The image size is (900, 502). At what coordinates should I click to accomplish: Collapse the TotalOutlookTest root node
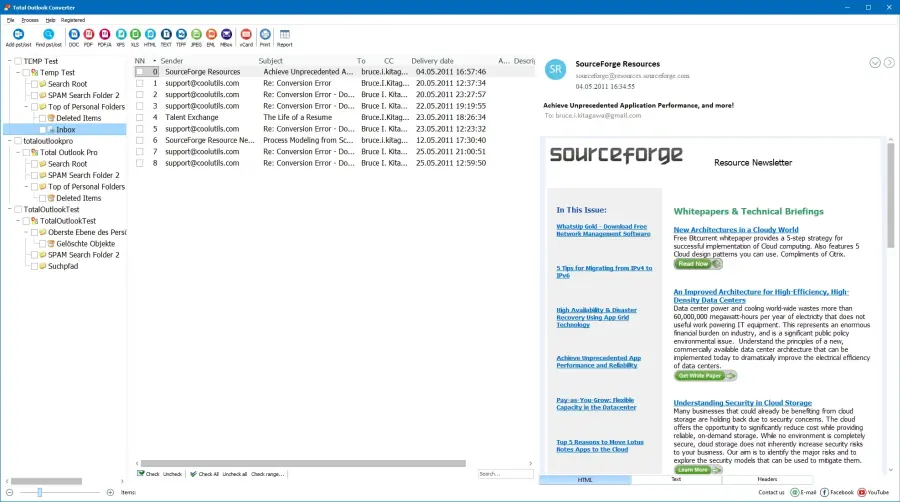point(10,209)
